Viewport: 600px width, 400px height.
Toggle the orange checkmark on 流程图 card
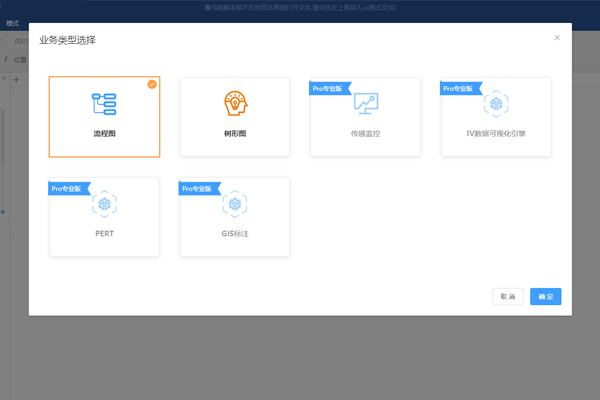pos(152,84)
